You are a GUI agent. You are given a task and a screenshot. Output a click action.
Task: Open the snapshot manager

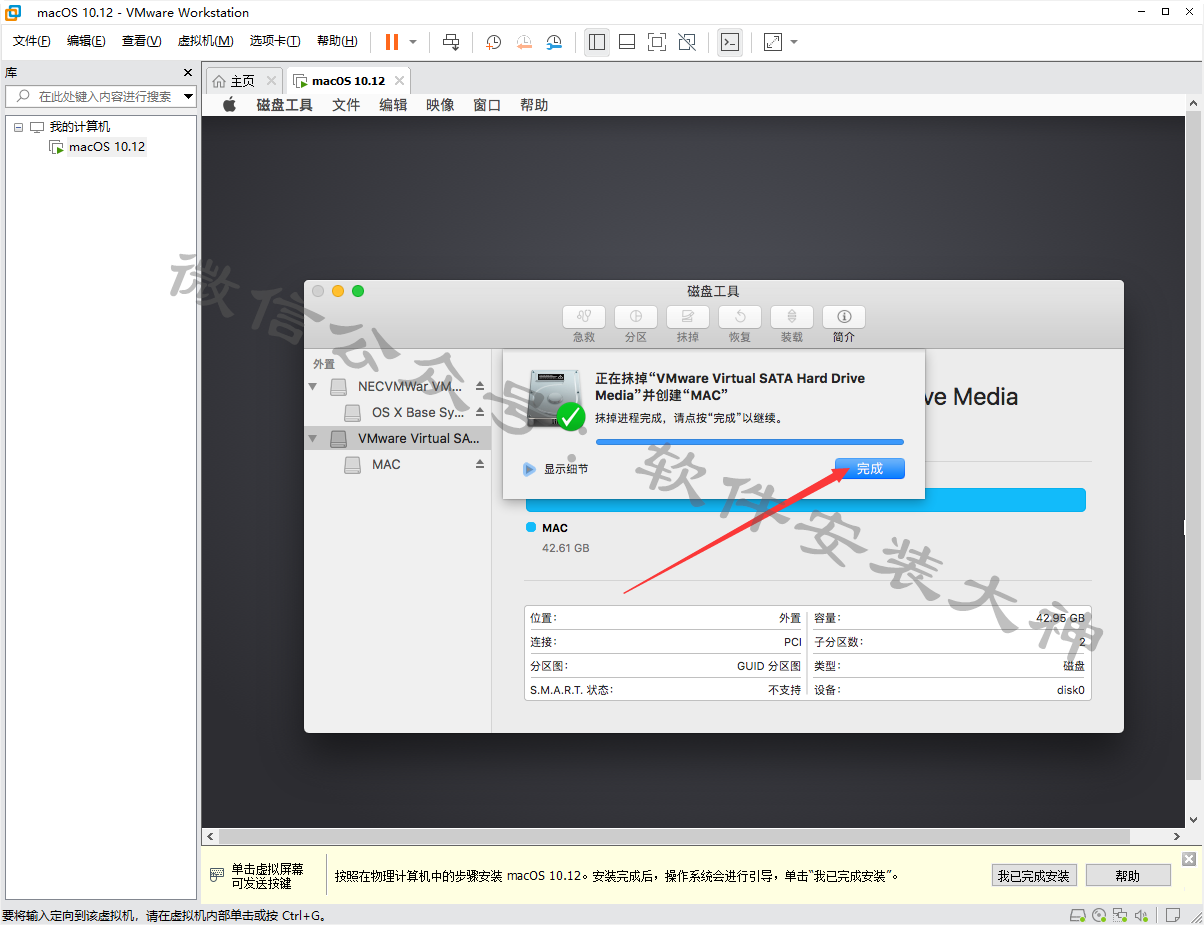(x=554, y=42)
